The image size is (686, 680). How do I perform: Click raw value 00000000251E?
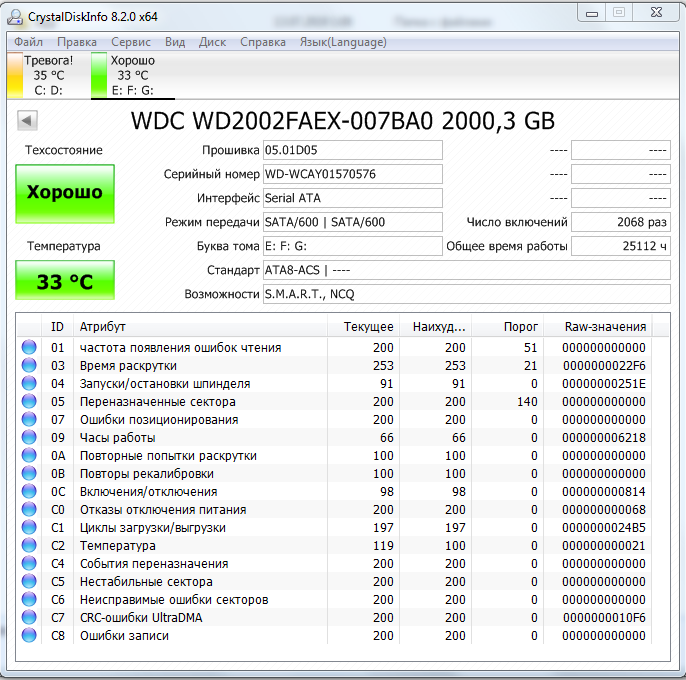604,383
